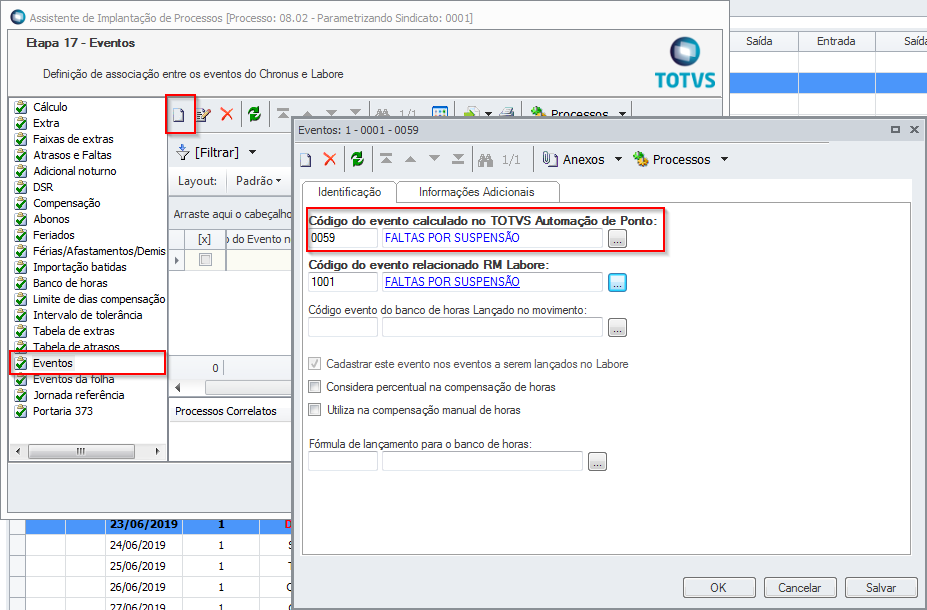Open lookup for TOTVS Automação de Ponto event
This screenshot has width=927, height=610.
[x=617, y=239]
